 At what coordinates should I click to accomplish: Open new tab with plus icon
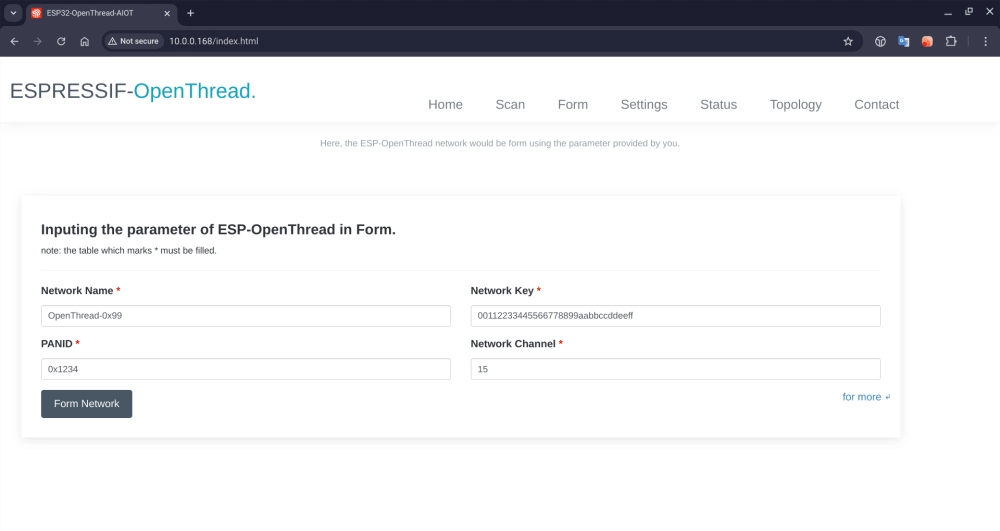(x=191, y=13)
